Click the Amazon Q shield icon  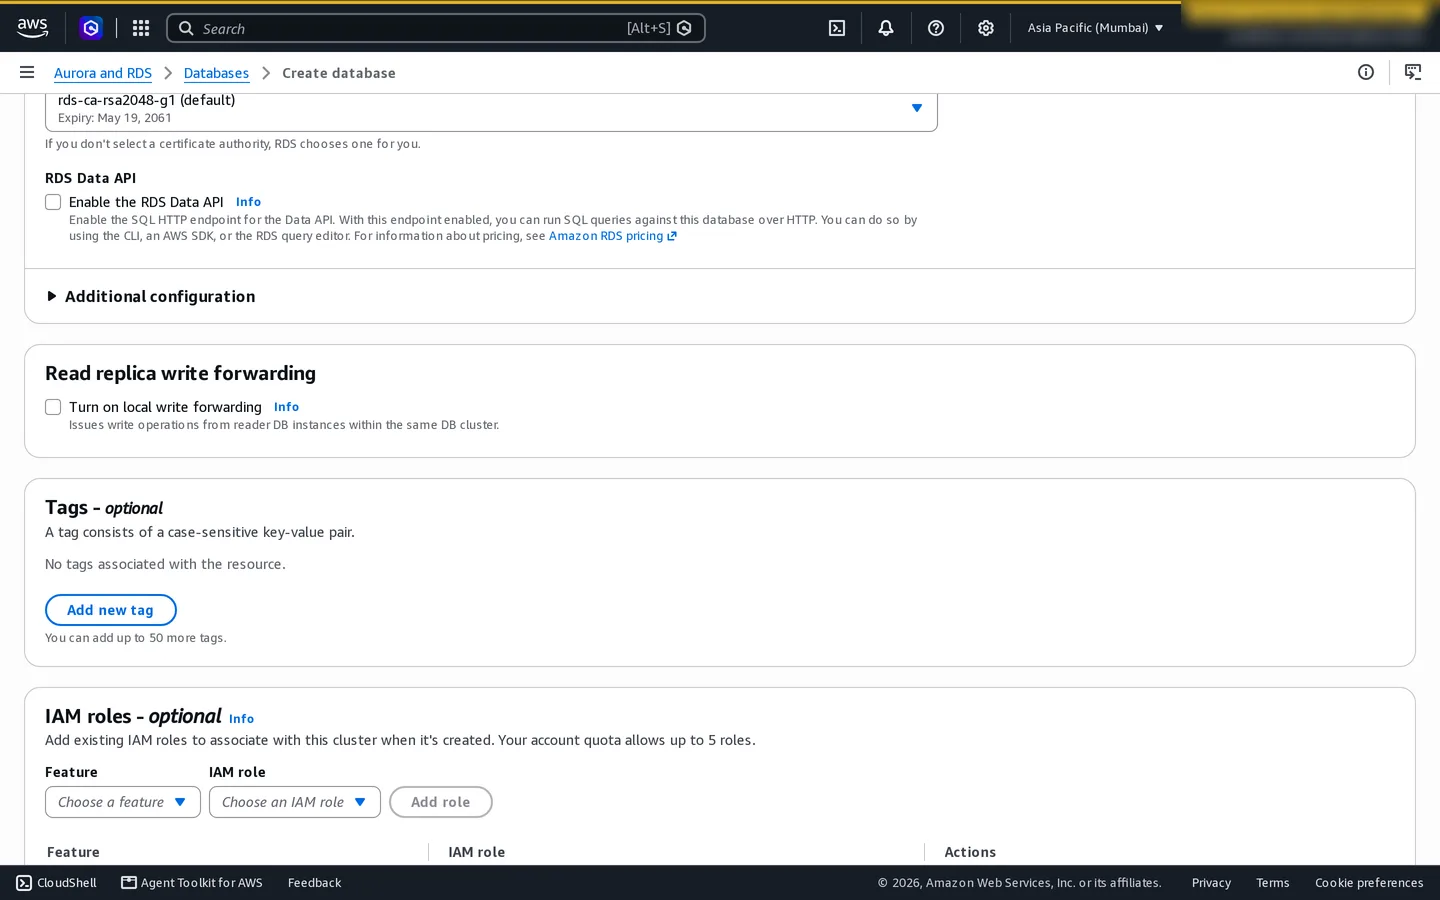[91, 28]
